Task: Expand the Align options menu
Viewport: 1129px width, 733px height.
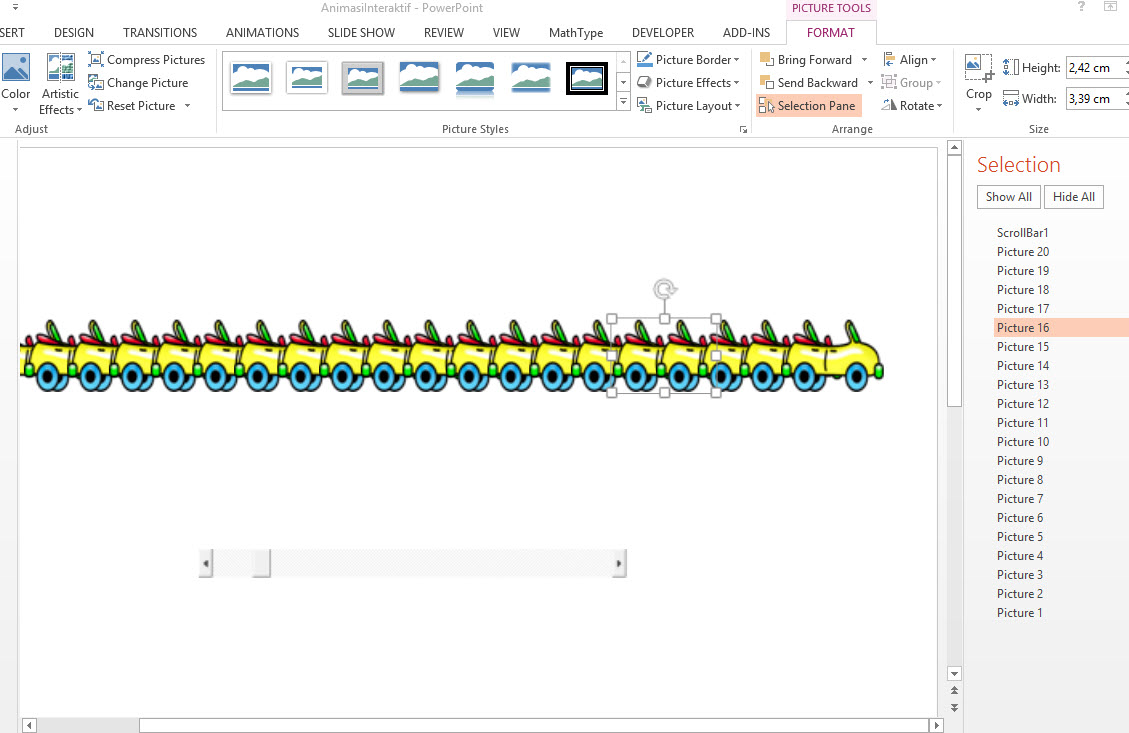Action: 911,60
